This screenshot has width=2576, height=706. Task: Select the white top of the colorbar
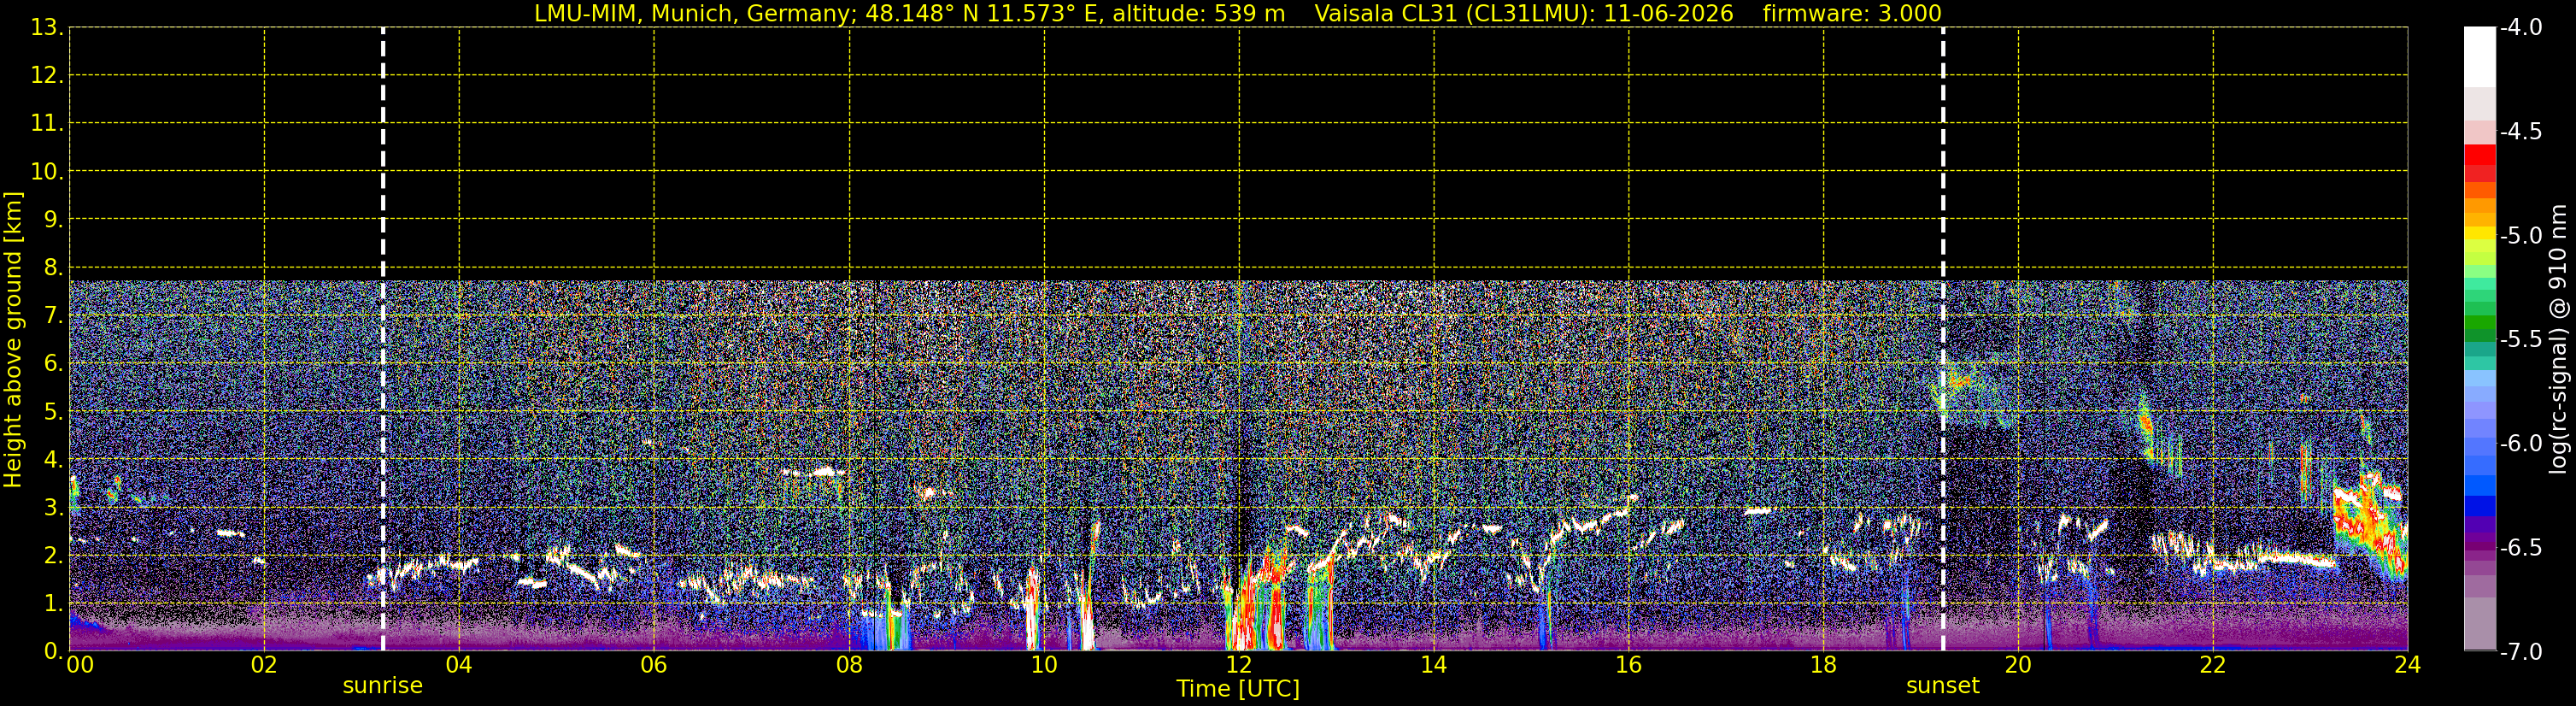coord(2480,57)
